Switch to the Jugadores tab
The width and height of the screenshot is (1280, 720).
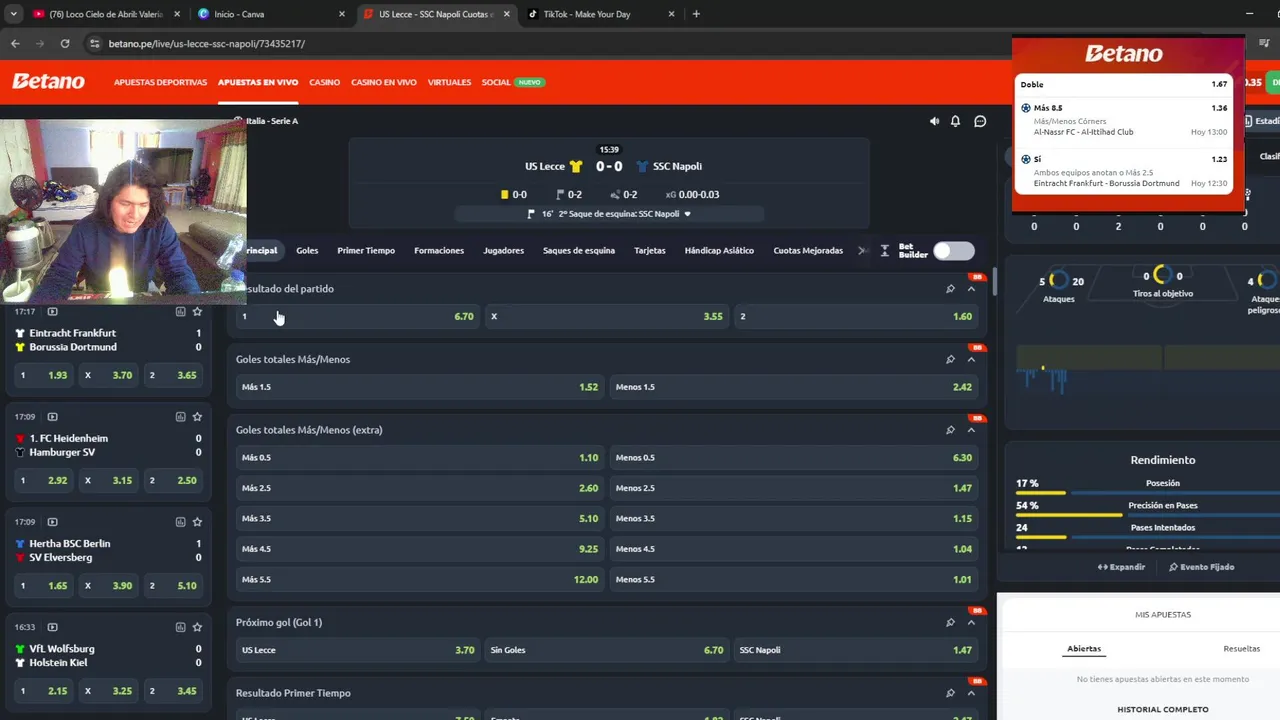pos(503,251)
